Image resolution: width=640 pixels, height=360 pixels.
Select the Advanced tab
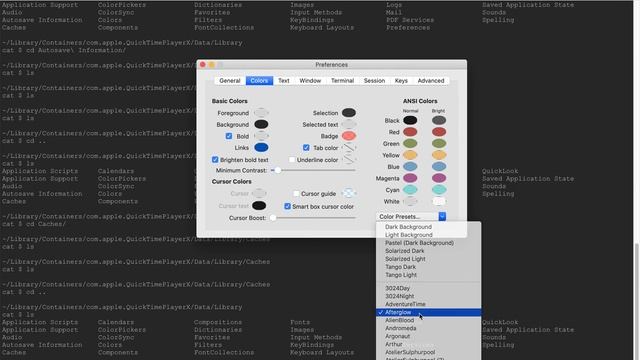click(x=431, y=81)
